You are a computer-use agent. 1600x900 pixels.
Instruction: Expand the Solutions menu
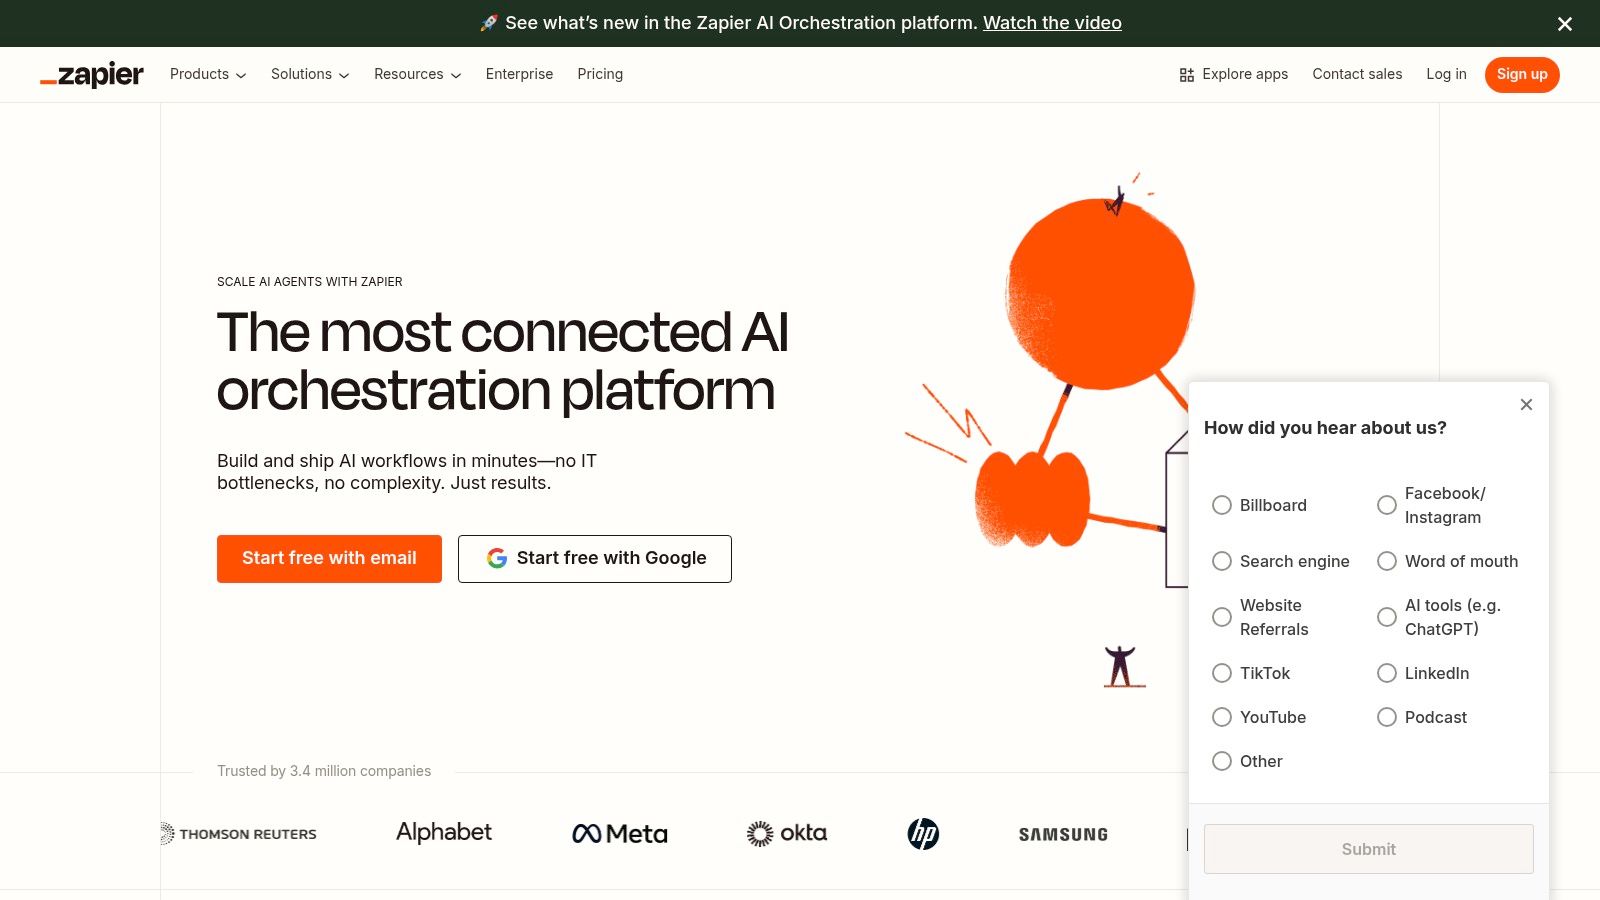click(310, 74)
